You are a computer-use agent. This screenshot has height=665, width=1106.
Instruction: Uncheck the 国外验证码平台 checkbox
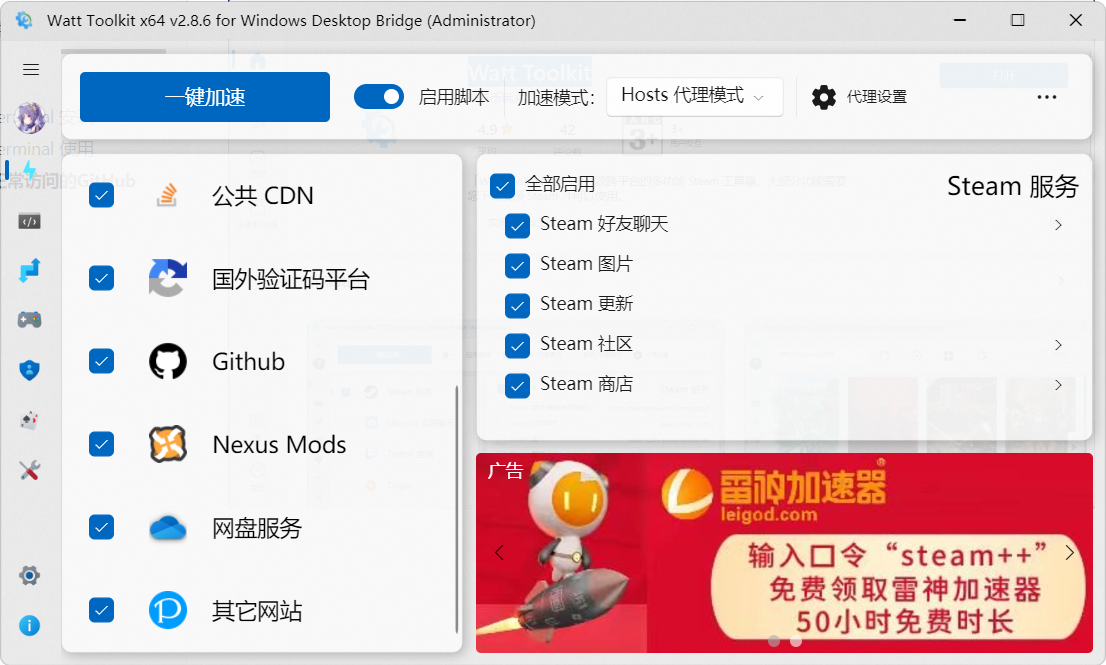coord(102,278)
